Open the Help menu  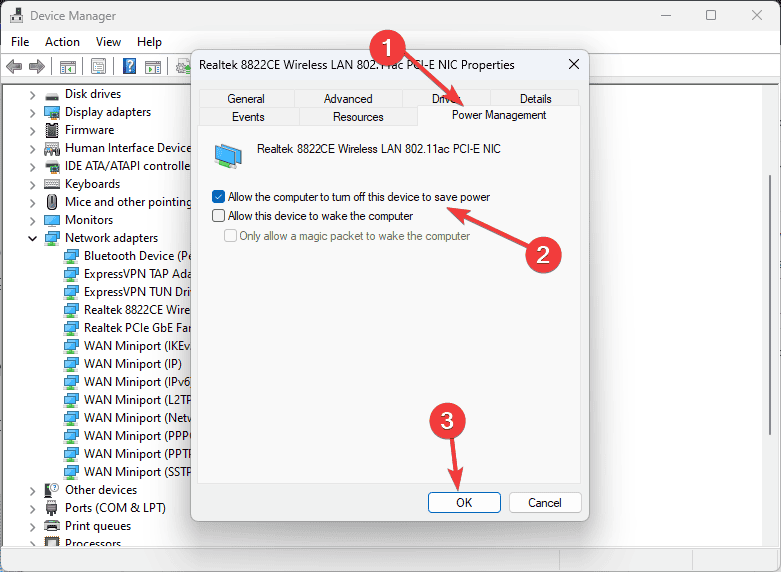149,42
